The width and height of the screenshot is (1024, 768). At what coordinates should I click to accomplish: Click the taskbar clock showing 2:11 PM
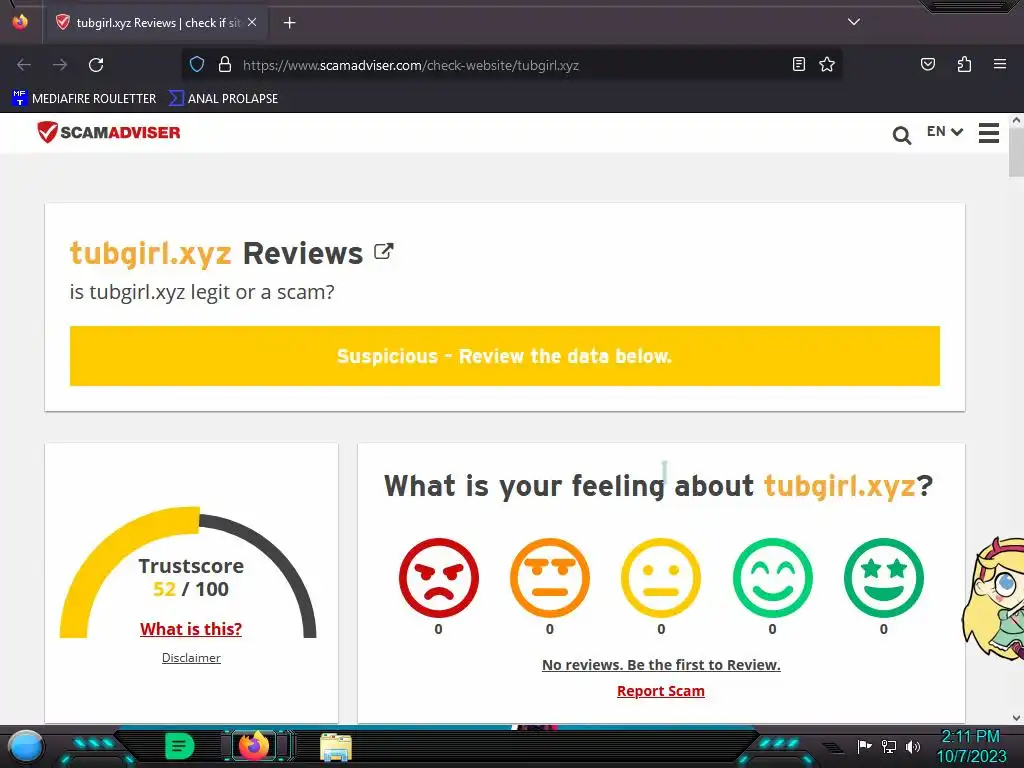click(x=971, y=746)
